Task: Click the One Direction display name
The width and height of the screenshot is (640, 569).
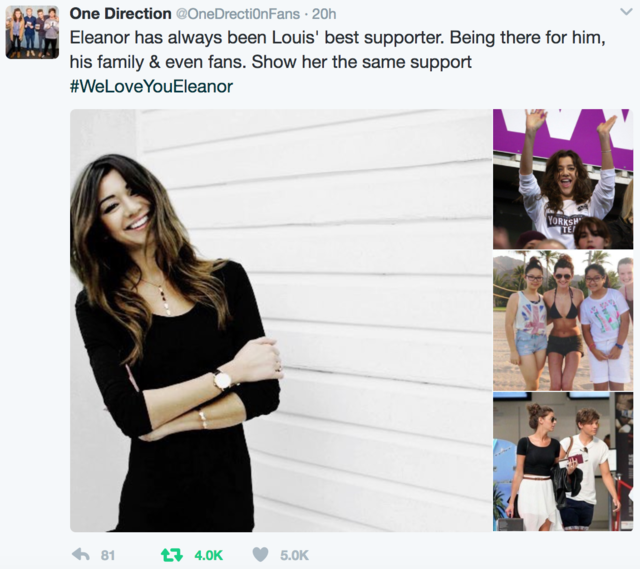Action: pos(120,14)
